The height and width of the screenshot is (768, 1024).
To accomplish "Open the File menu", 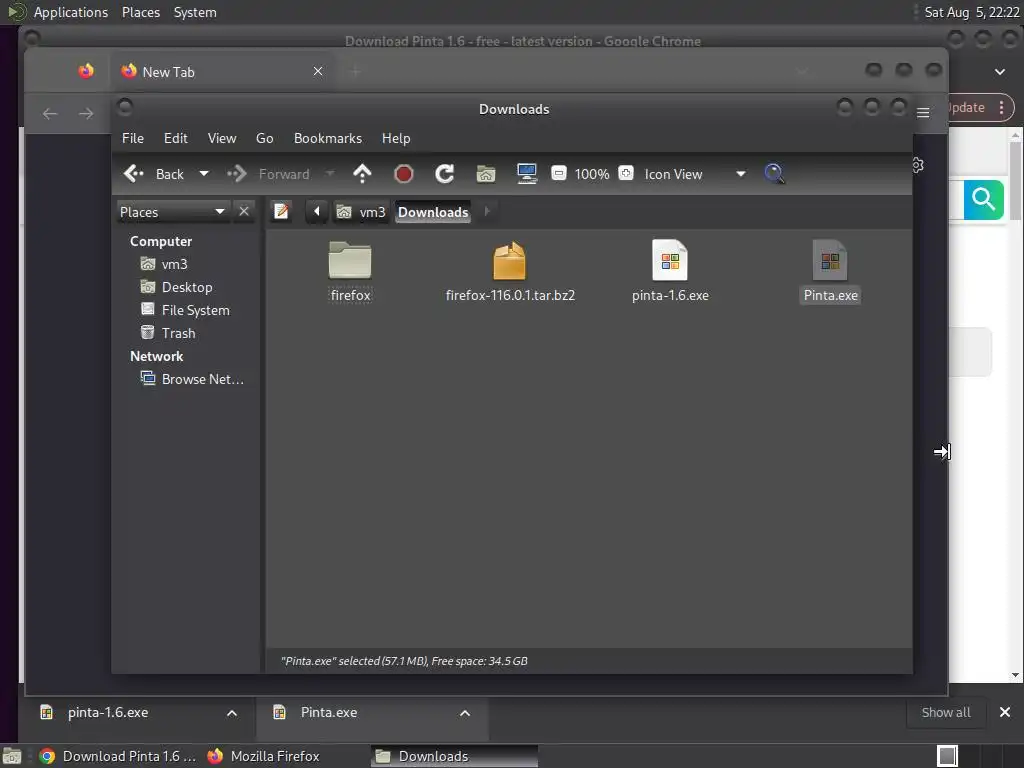I will pyautogui.click(x=133, y=138).
